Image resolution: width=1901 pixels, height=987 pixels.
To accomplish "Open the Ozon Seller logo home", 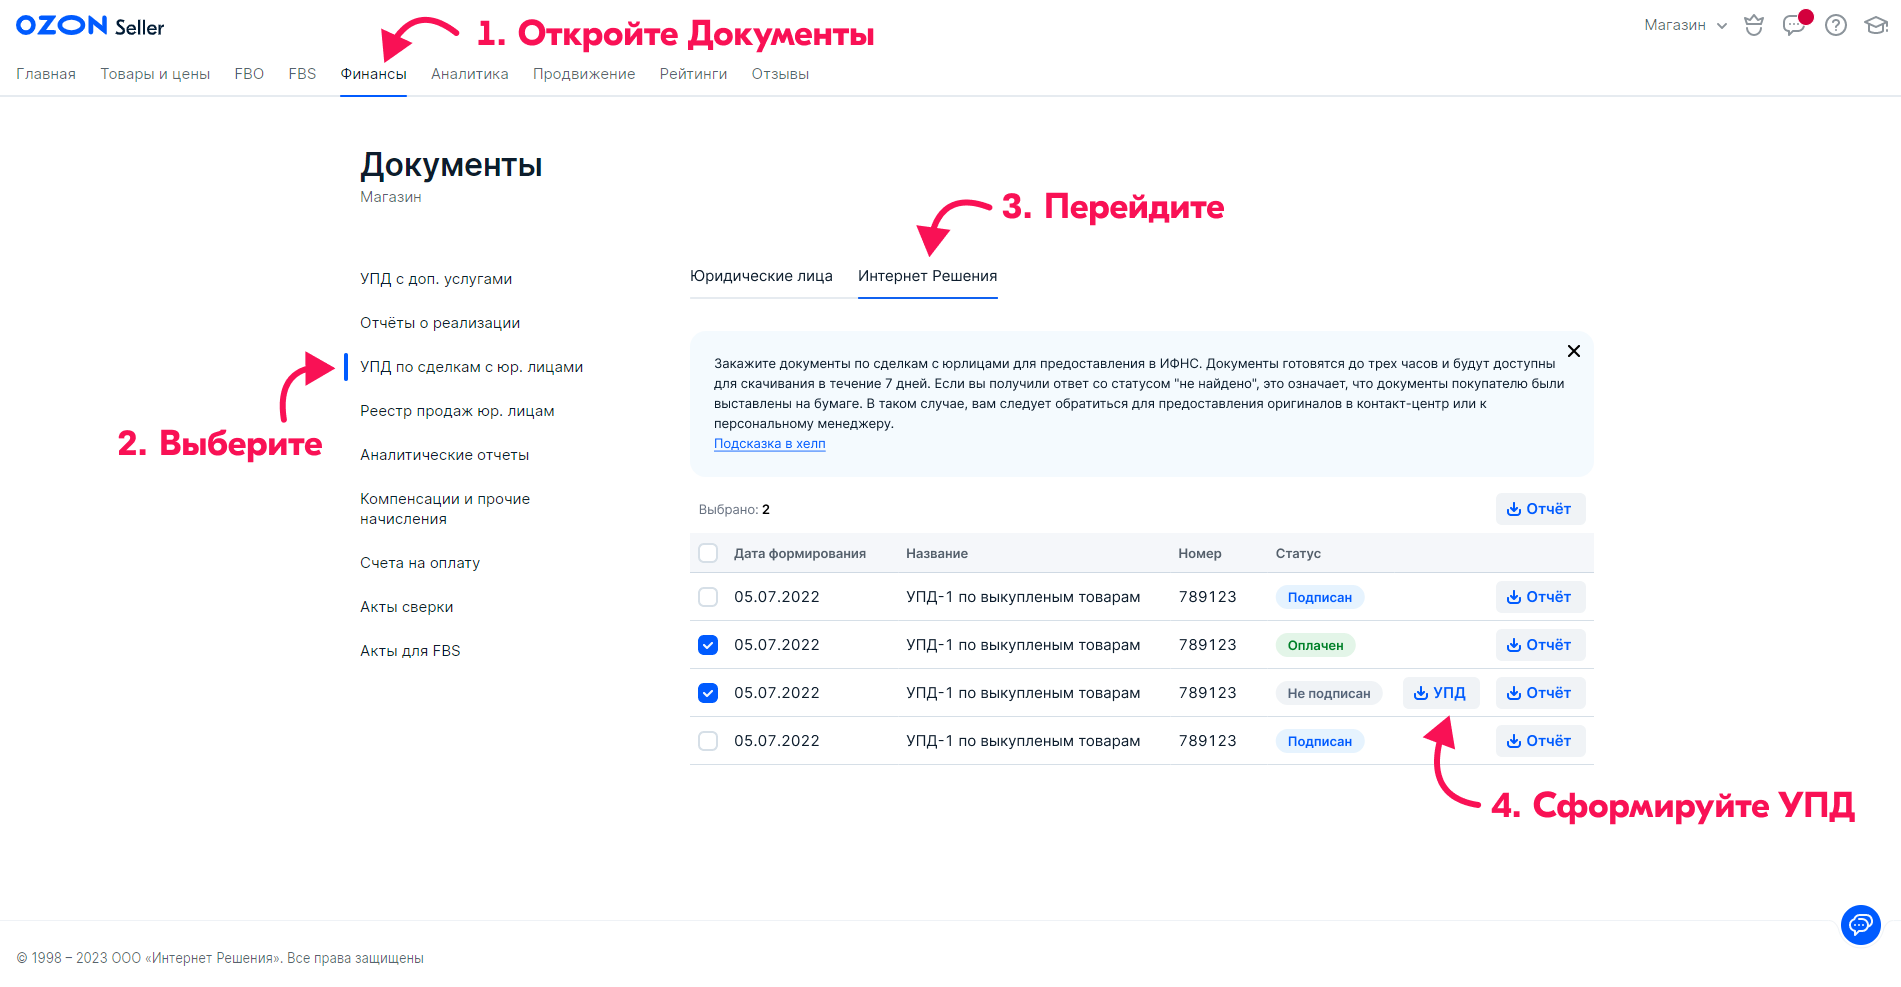I will (90, 26).
